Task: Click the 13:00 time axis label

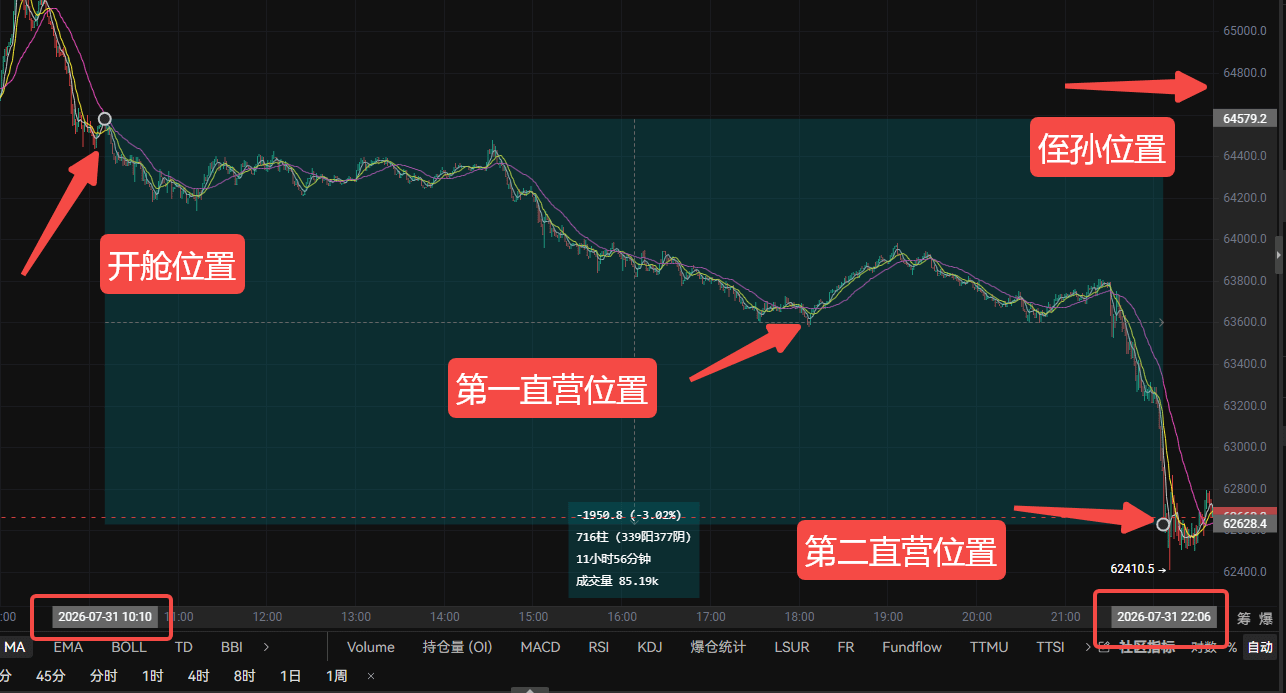Action: [356, 617]
